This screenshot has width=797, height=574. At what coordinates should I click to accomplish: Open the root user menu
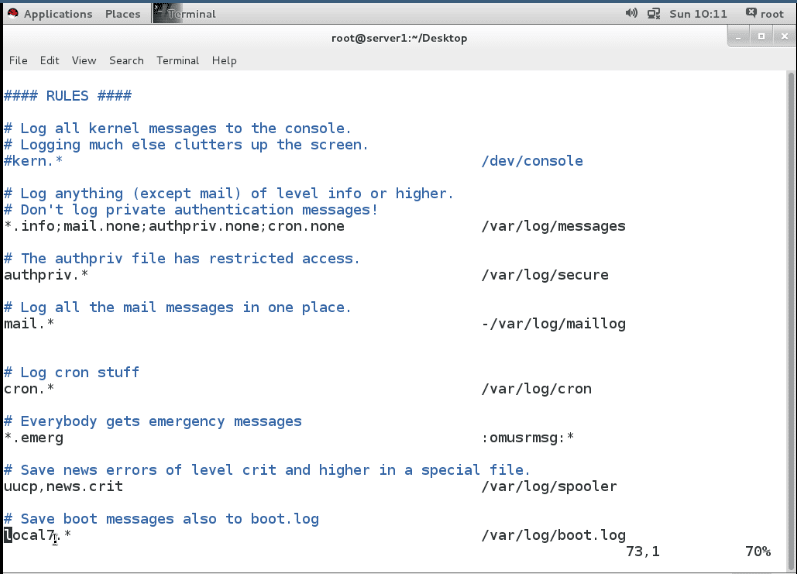(x=772, y=14)
